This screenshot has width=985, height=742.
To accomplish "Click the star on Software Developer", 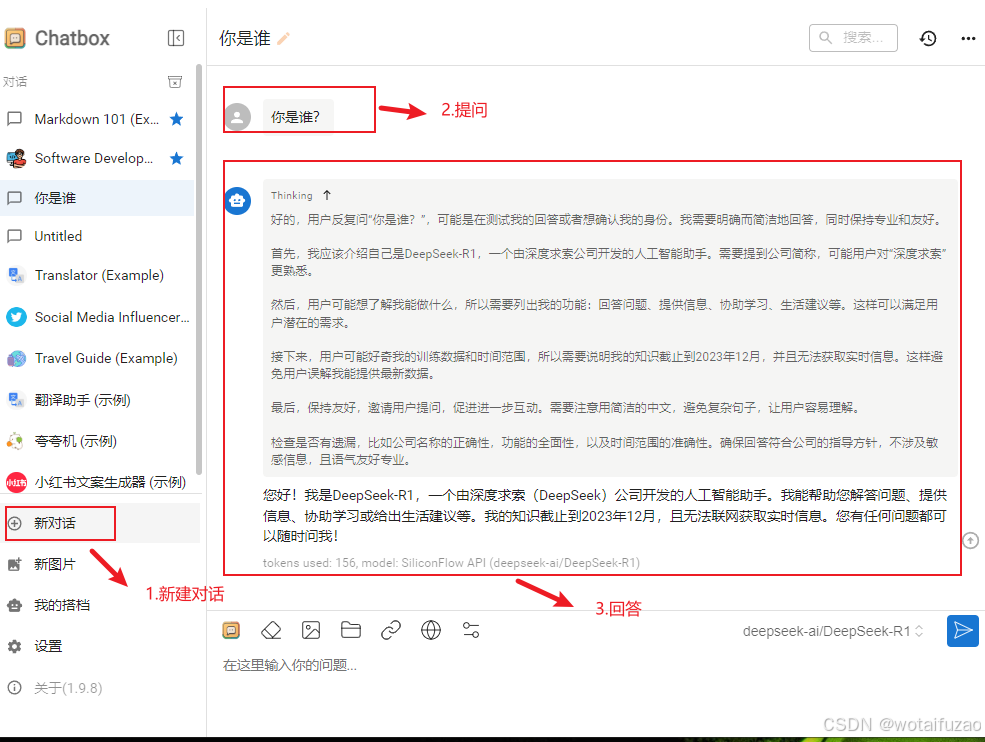I will [177, 158].
